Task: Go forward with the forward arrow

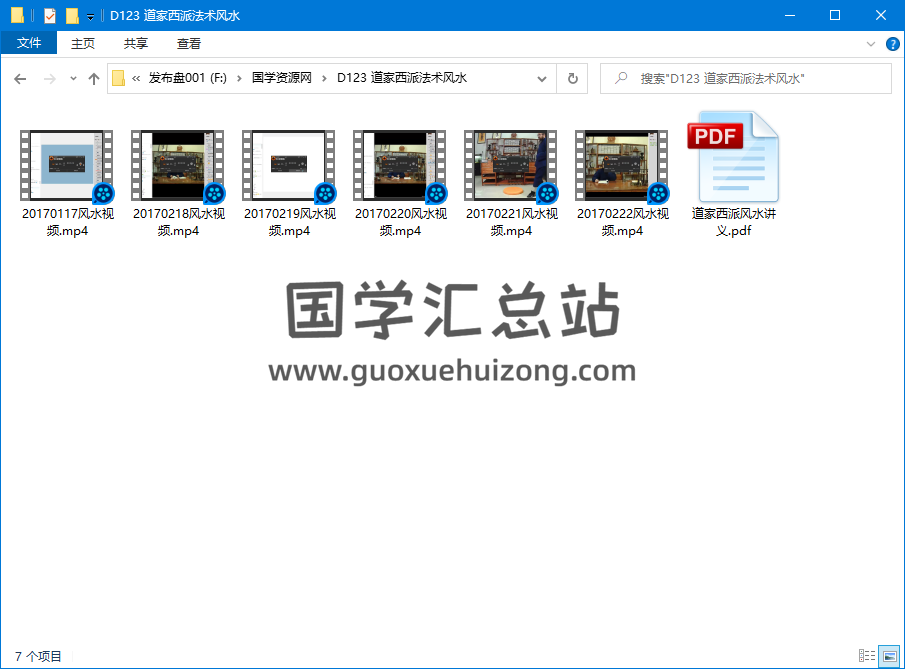Action: click(x=50, y=79)
